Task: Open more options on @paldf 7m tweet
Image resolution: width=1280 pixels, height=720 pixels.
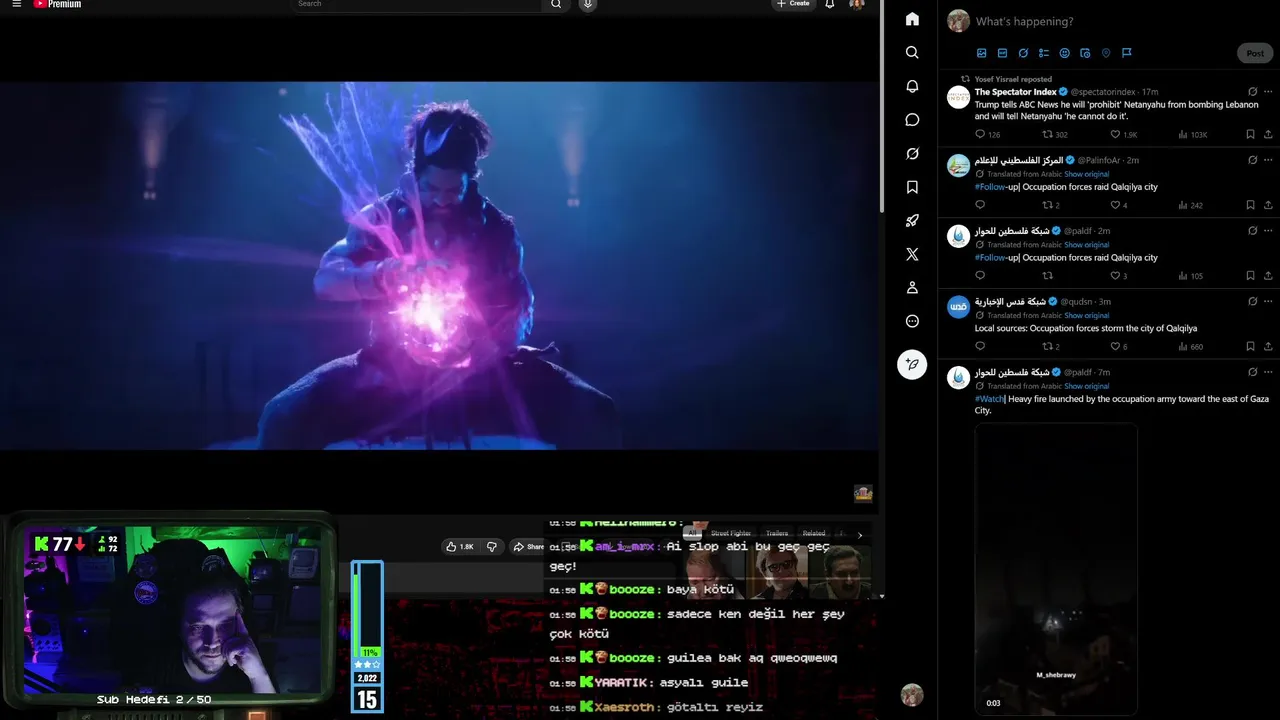Action: [x=1269, y=372]
